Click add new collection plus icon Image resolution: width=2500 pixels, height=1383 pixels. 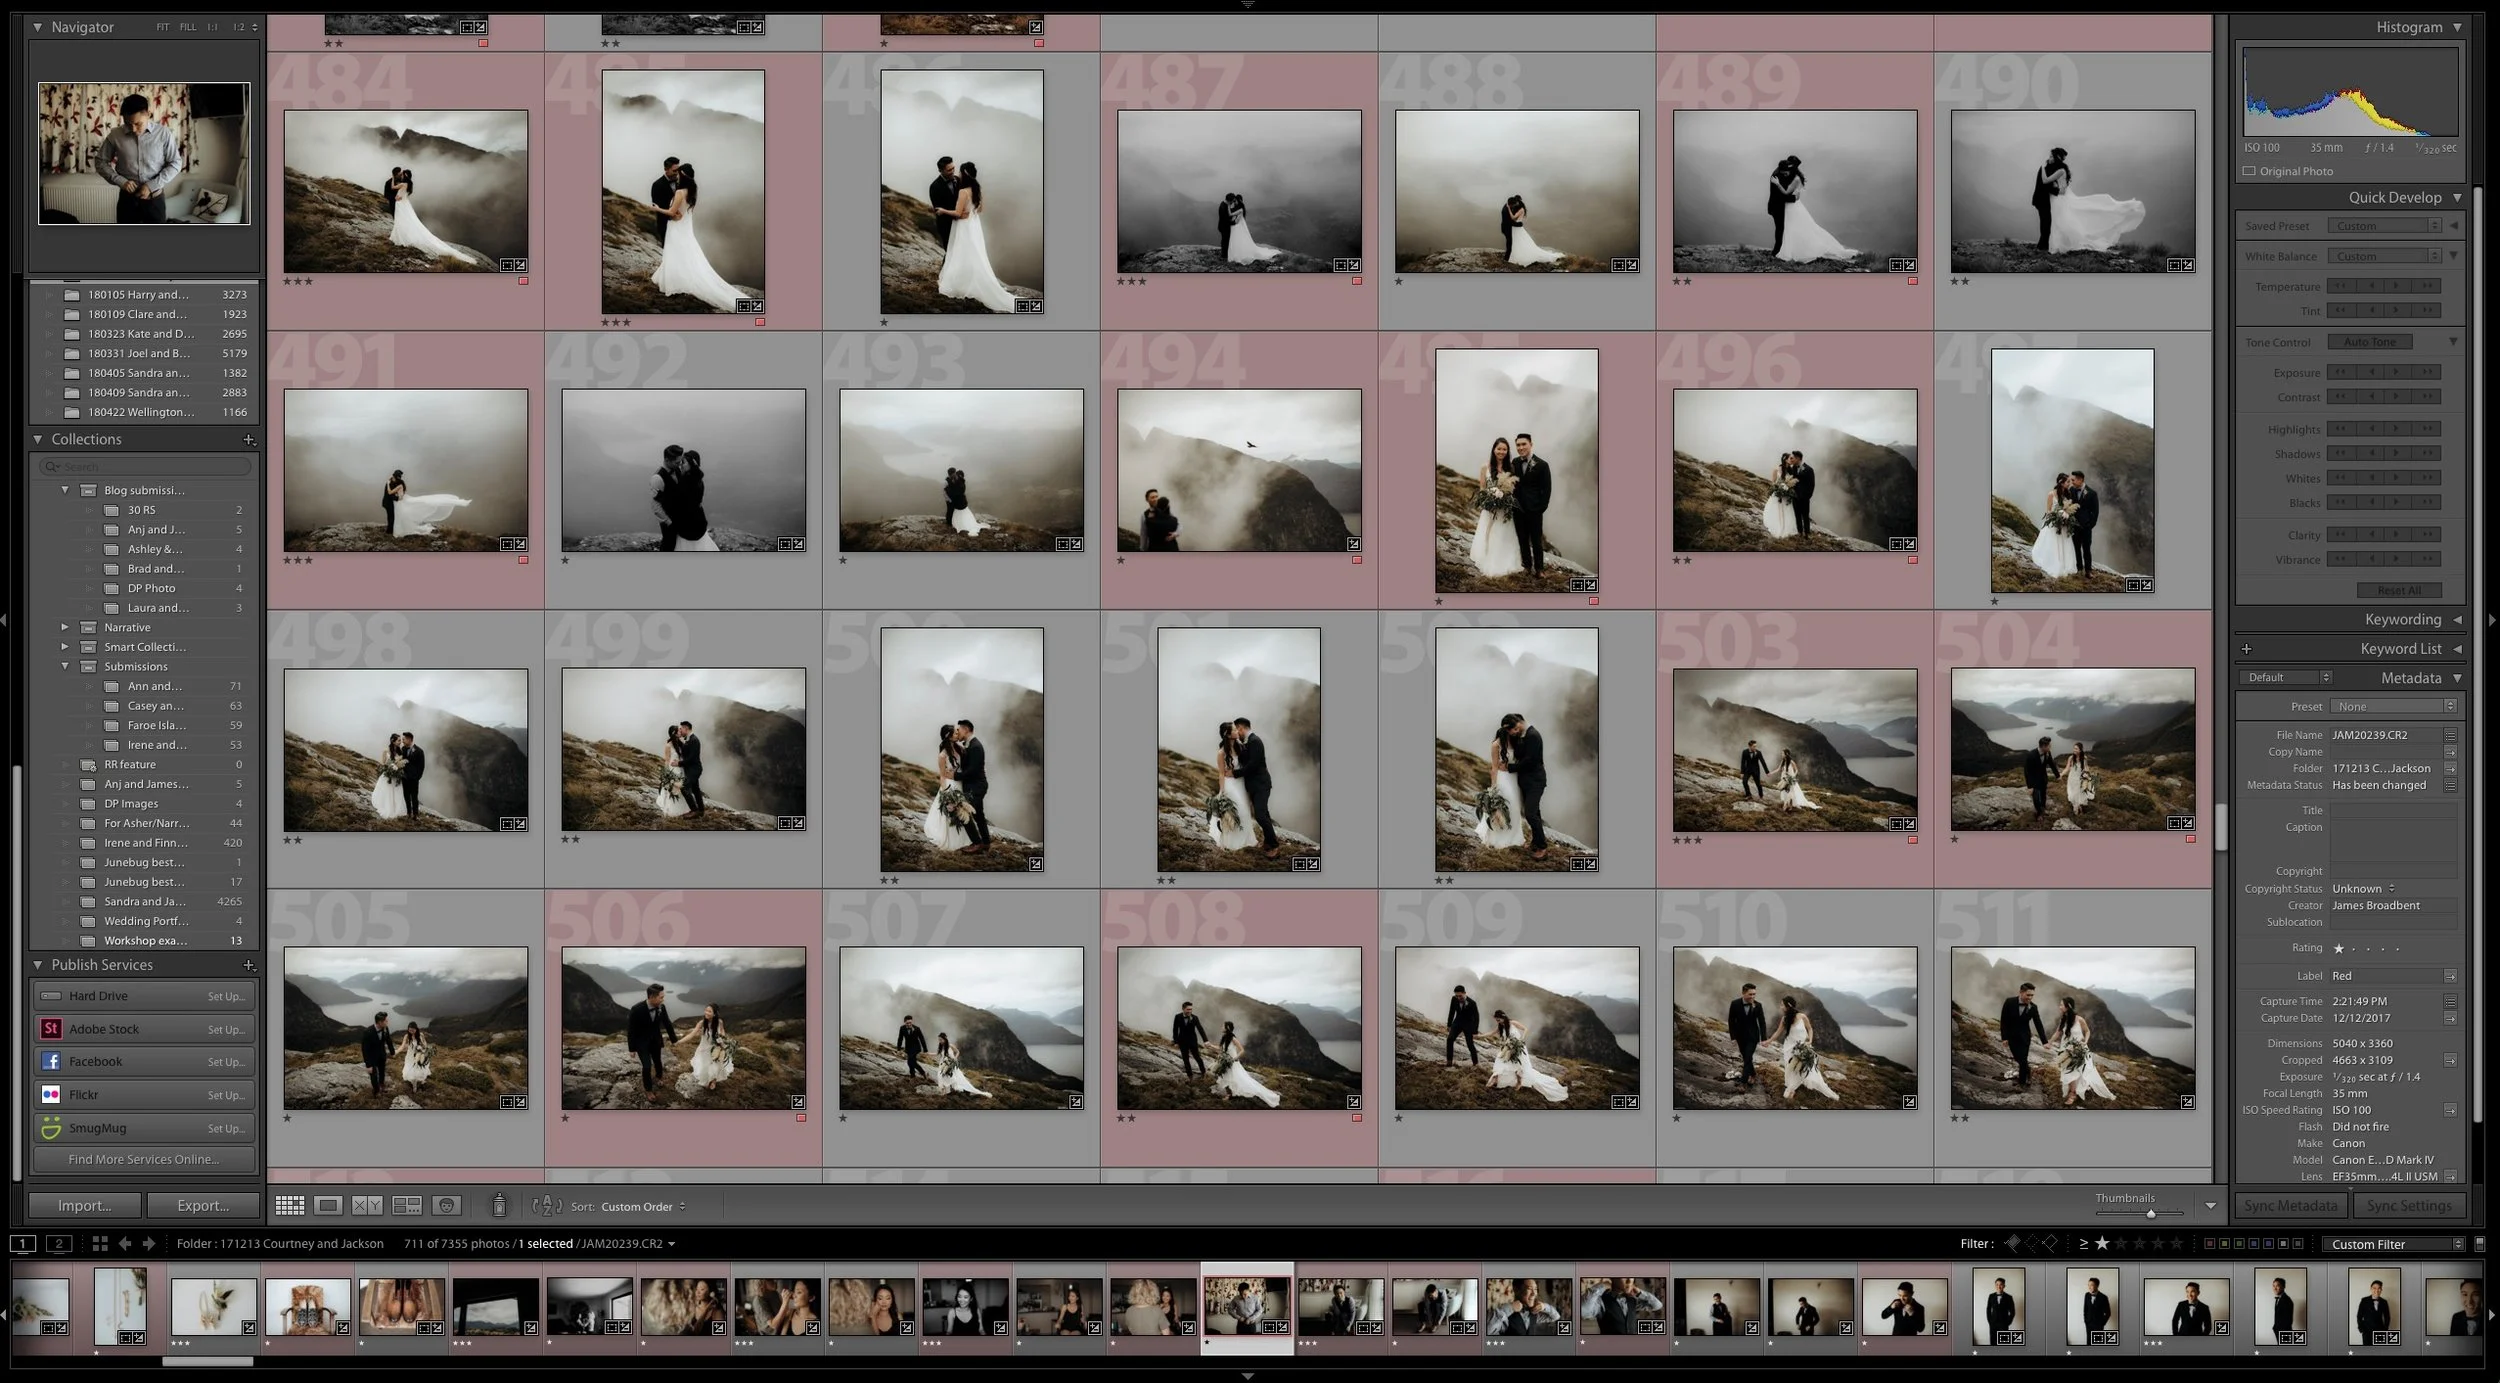[249, 440]
